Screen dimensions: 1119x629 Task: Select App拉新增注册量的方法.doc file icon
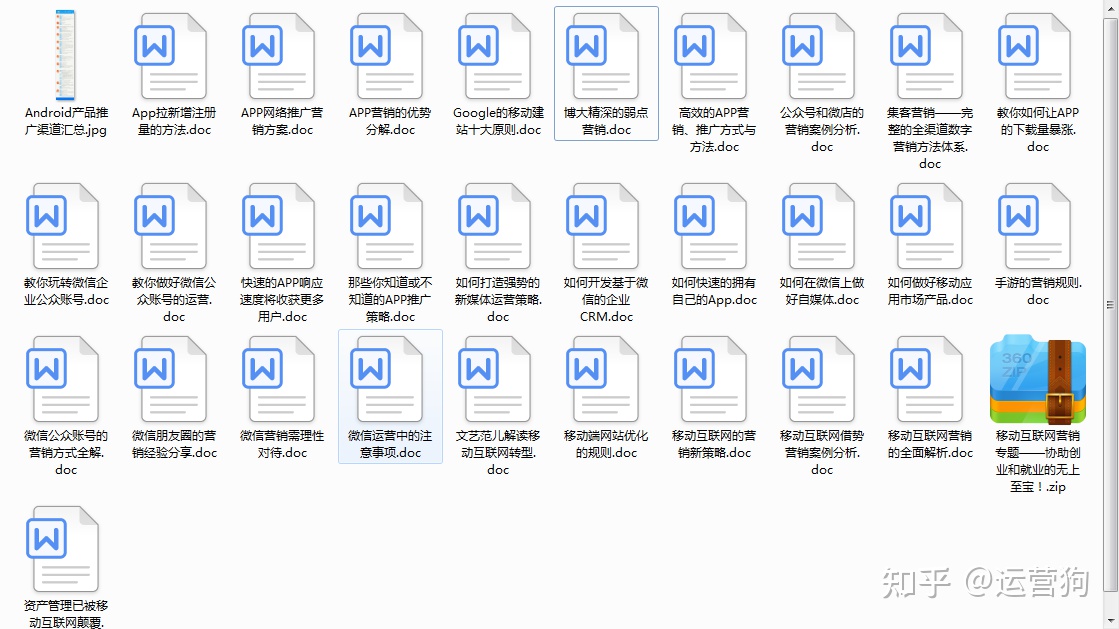171,56
